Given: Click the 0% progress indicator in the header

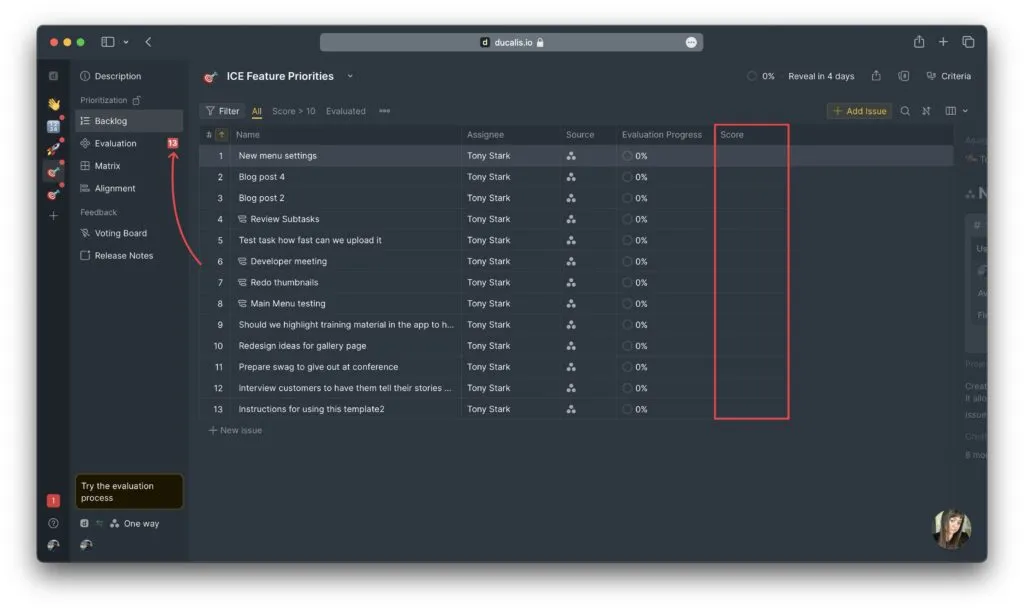Looking at the screenshot, I should coord(761,76).
